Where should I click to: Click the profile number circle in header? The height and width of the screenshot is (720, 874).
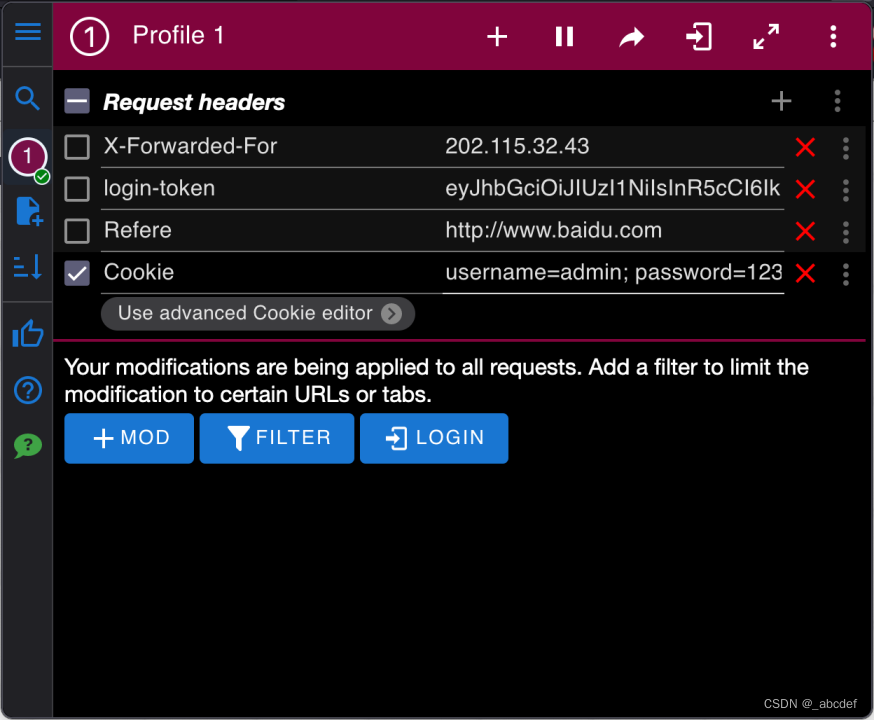click(x=89, y=37)
